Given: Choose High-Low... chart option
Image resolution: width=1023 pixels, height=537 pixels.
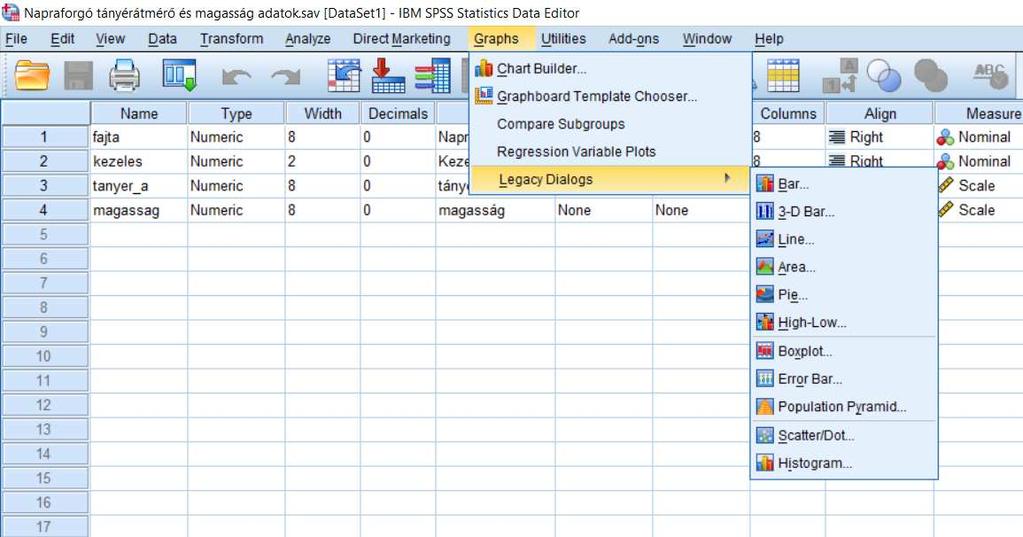Looking at the screenshot, I should 812,322.
